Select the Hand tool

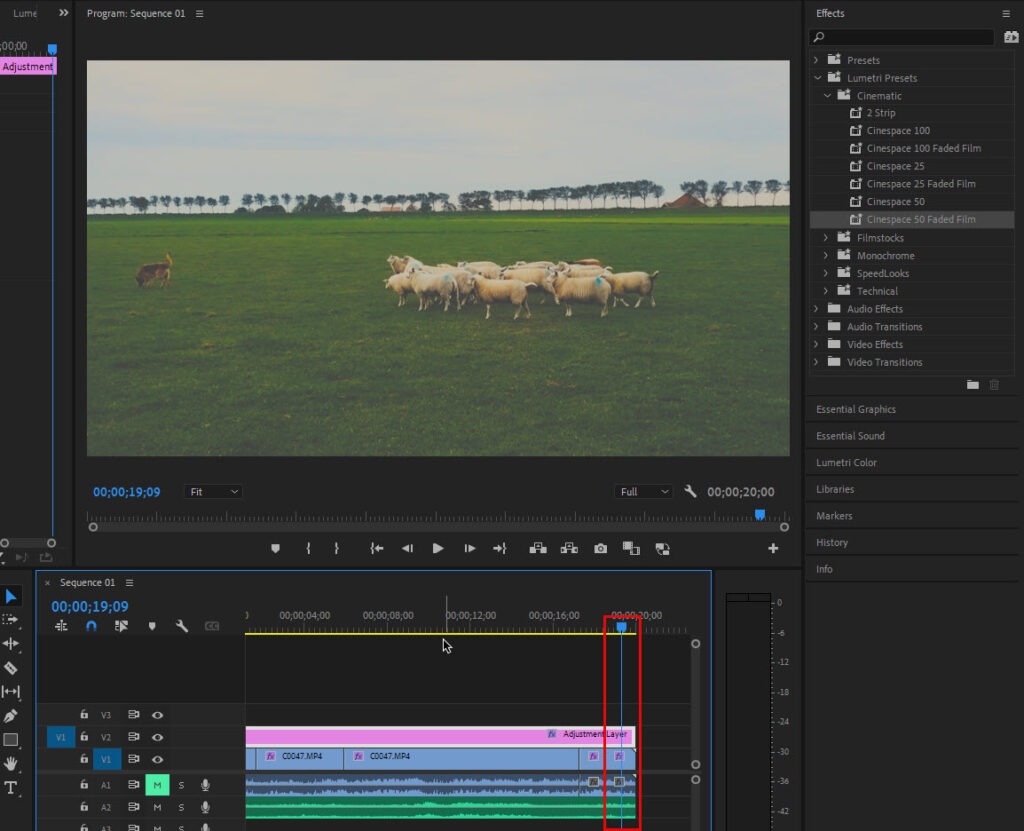(x=11, y=764)
